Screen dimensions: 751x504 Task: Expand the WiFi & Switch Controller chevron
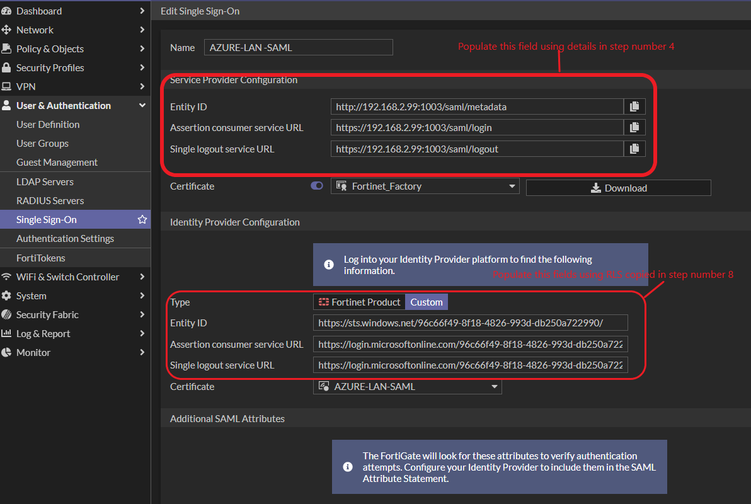pos(142,276)
